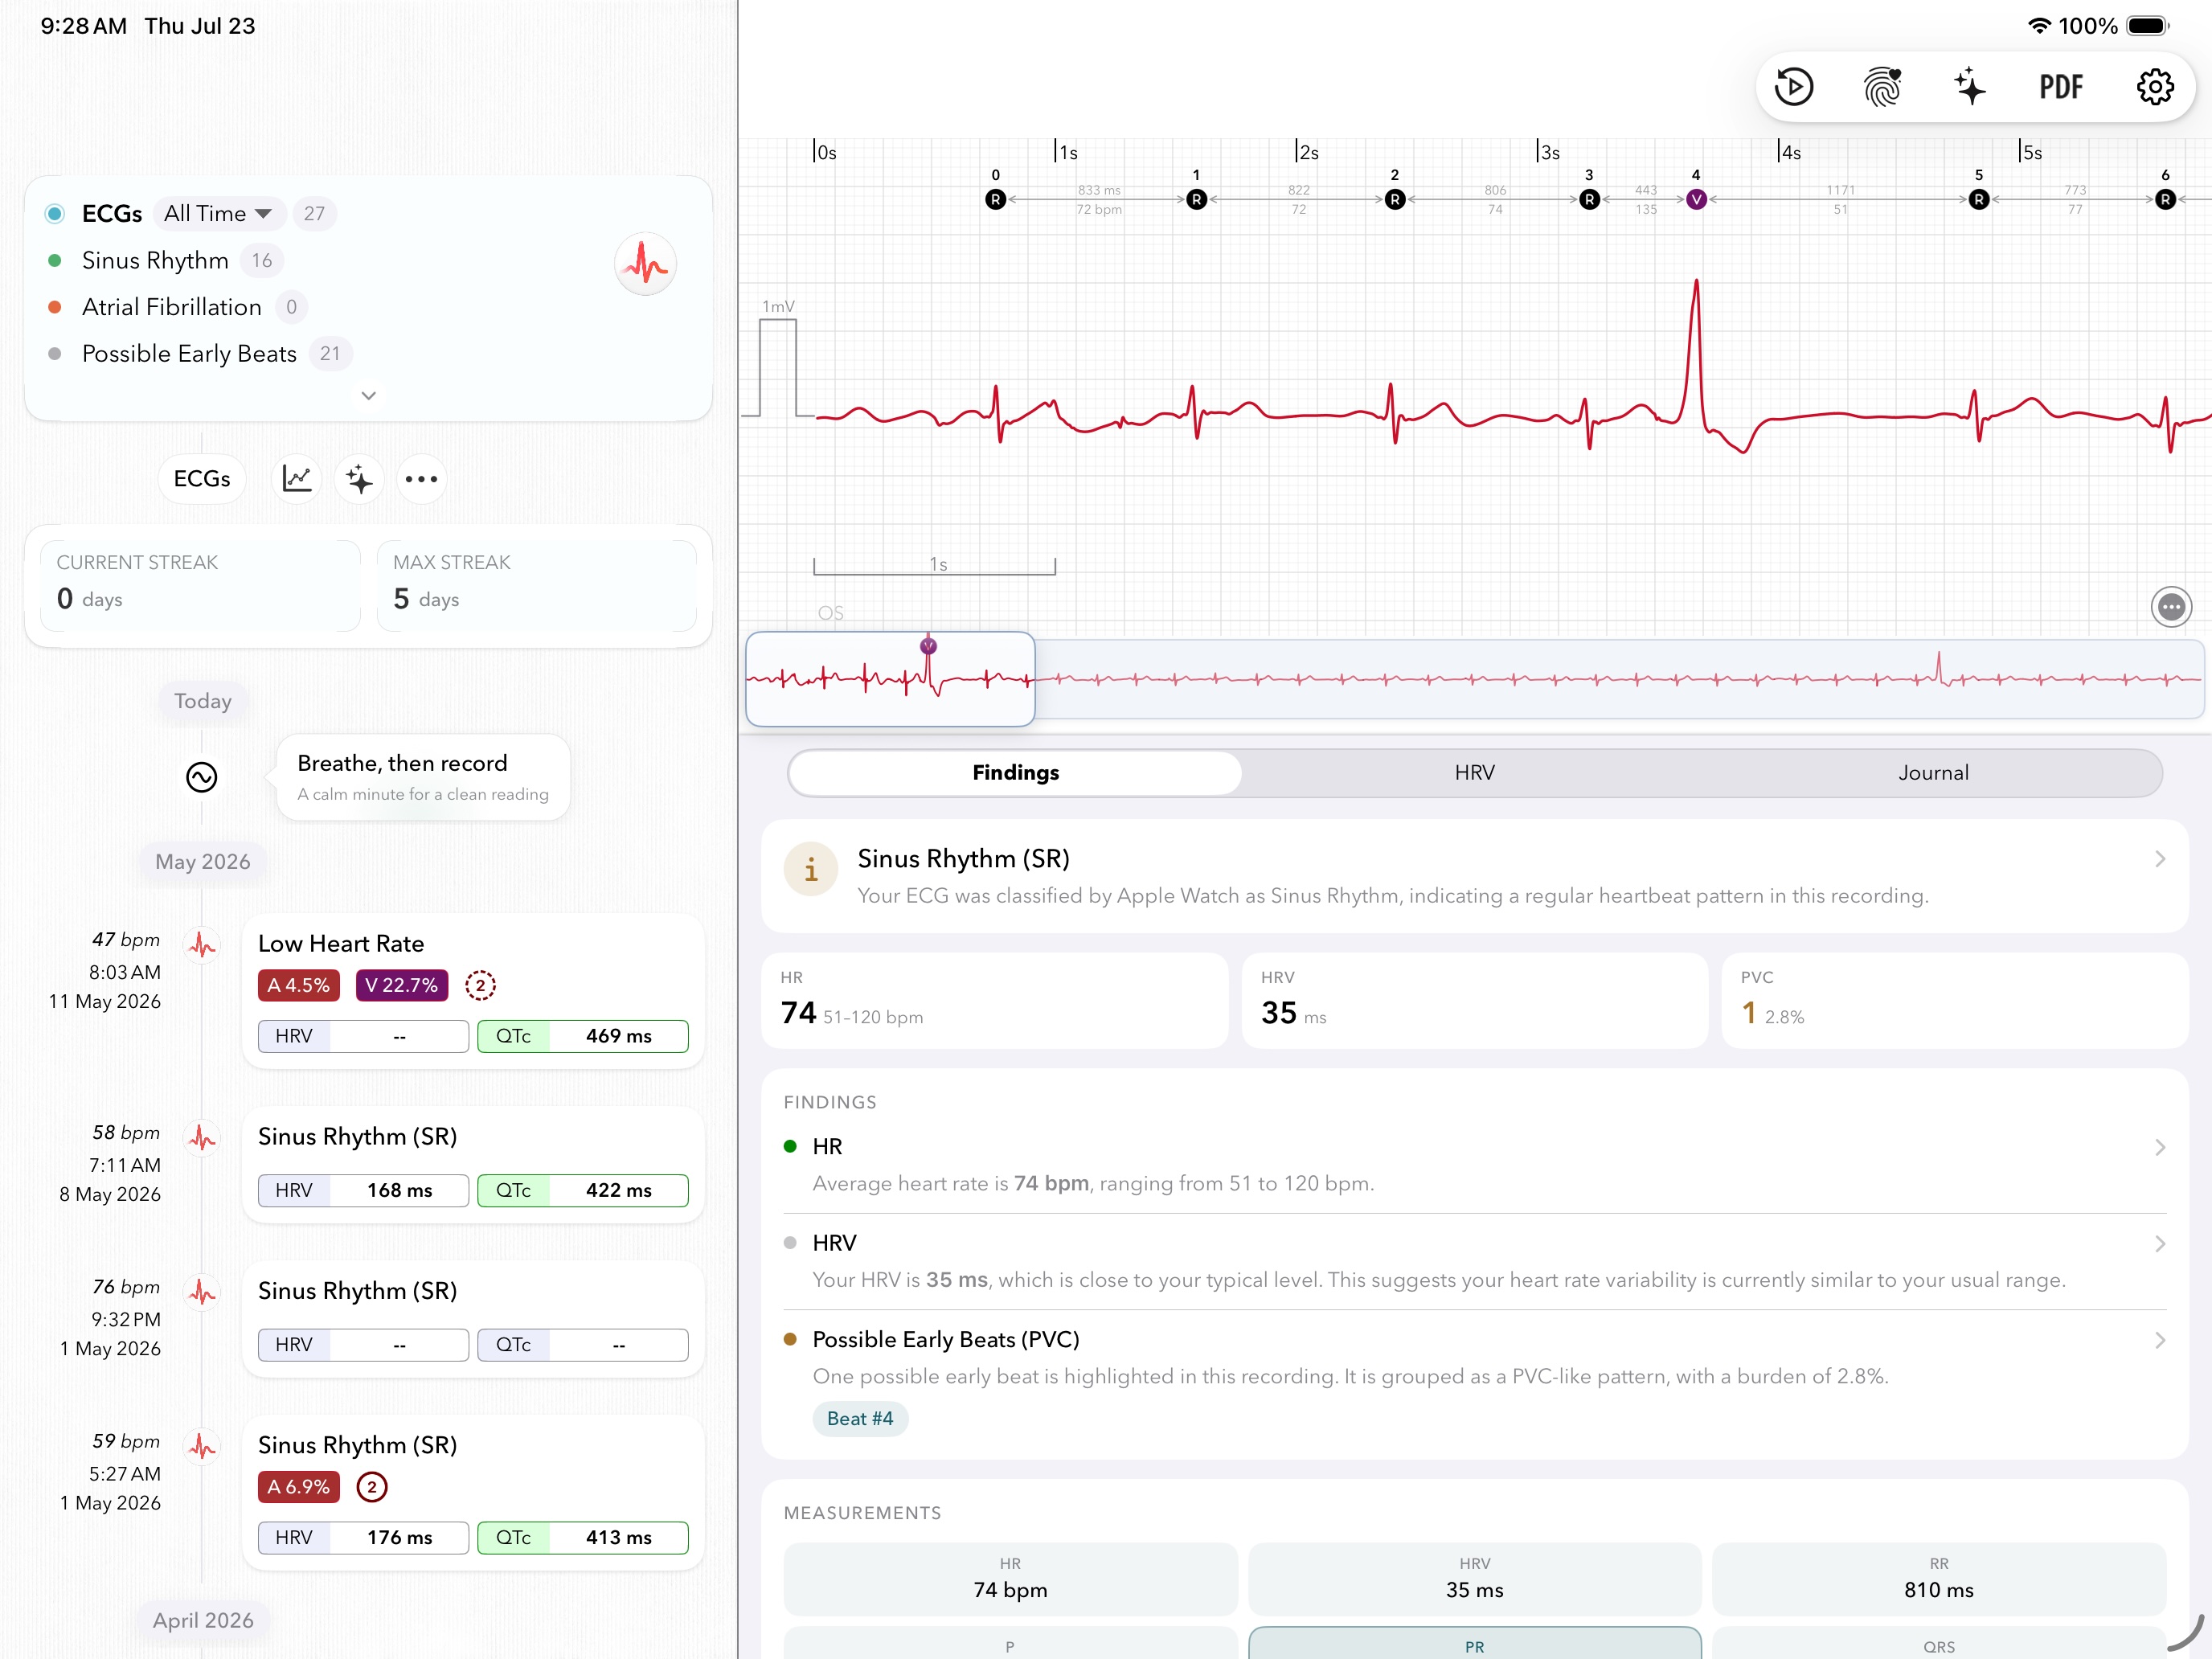Screen dimensions: 2212x1659
Task: Open Sinus Rhythm (SR) classification details chevron
Action: [x=2160, y=859]
